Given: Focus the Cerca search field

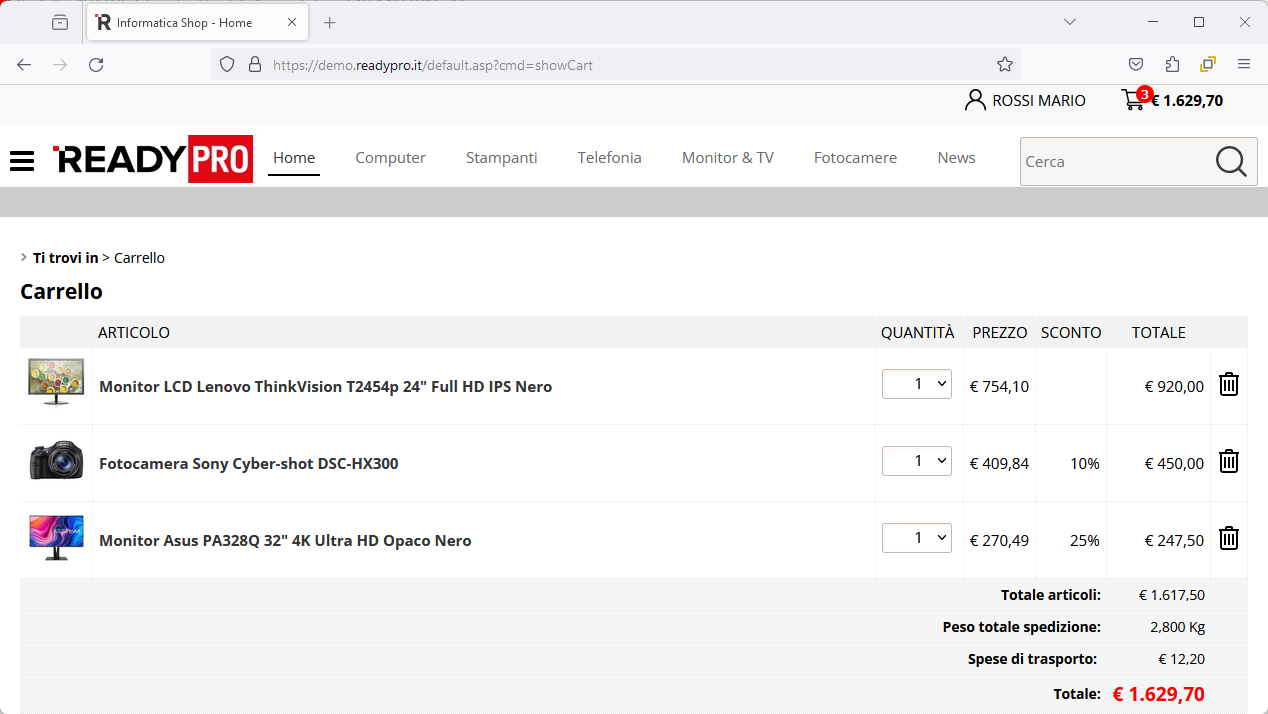Looking at the screenshot, I should (1117, 161).
